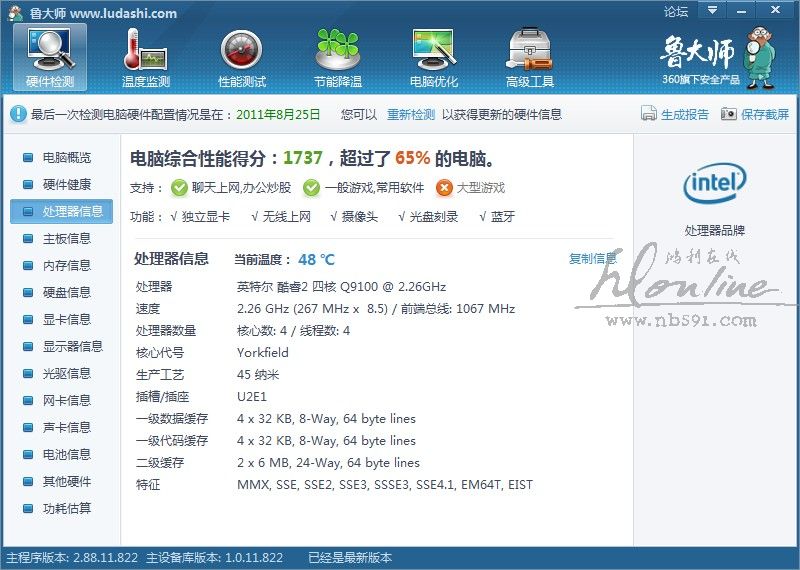Click the 重新检测 re-detect link
800x570 pixels.
click(x=411, y=115)
